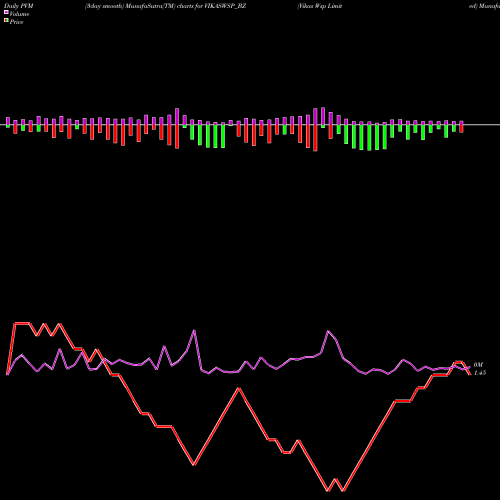Viewport: 500px width, 500px height.
Task: Select the 'Volume' legend label
Action: click(x=19, y=14)
